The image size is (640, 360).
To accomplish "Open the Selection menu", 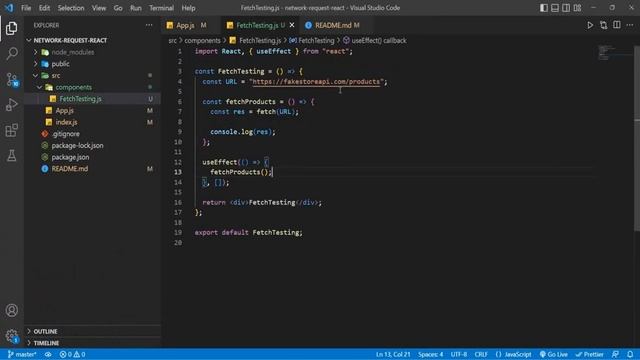I will coord(71,8).
